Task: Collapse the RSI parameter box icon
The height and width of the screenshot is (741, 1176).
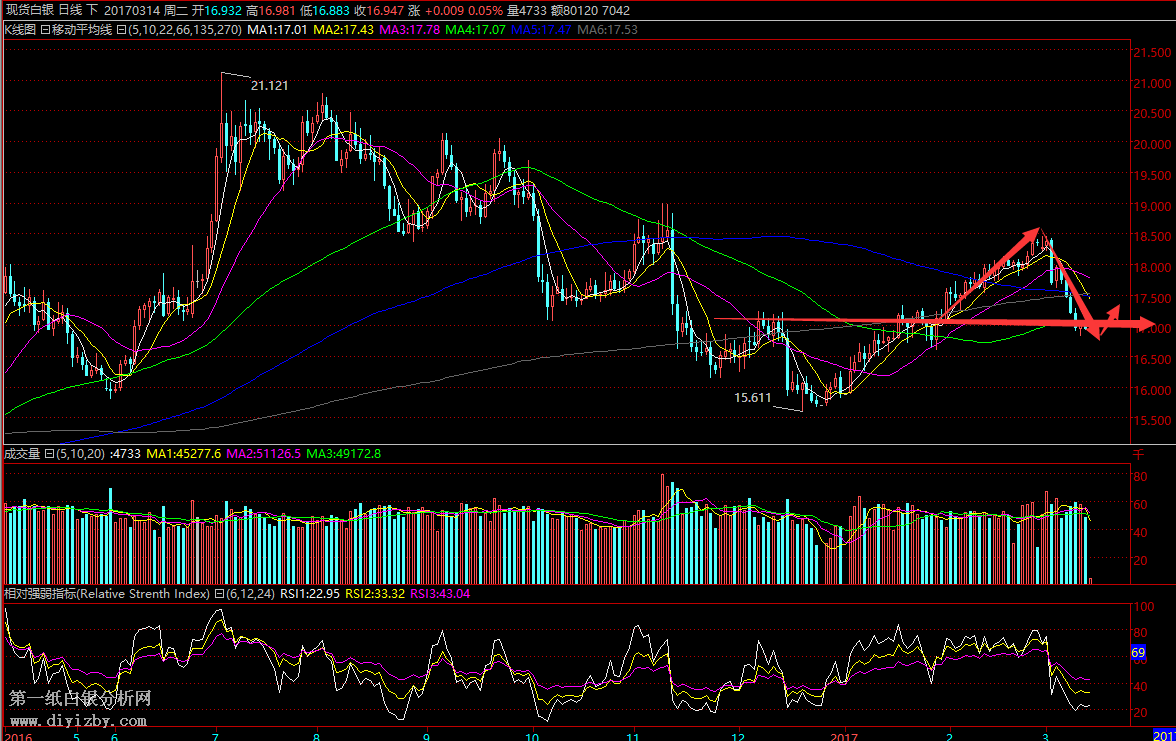Action: click(219, 593)
